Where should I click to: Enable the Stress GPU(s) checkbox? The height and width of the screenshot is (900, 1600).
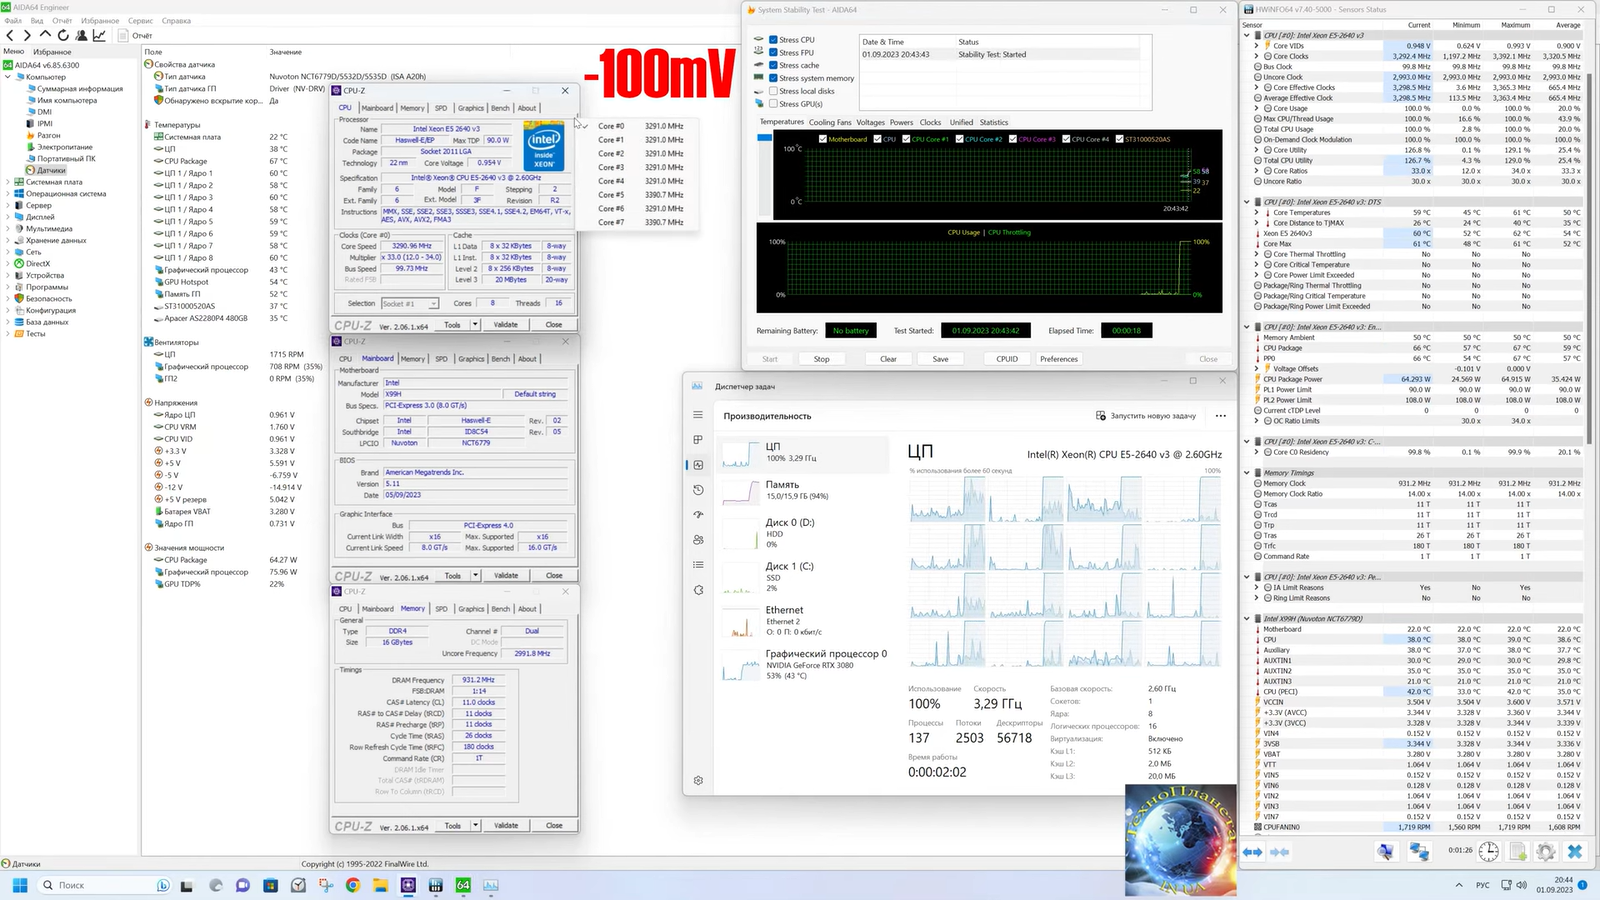click(x=773, y=104)
